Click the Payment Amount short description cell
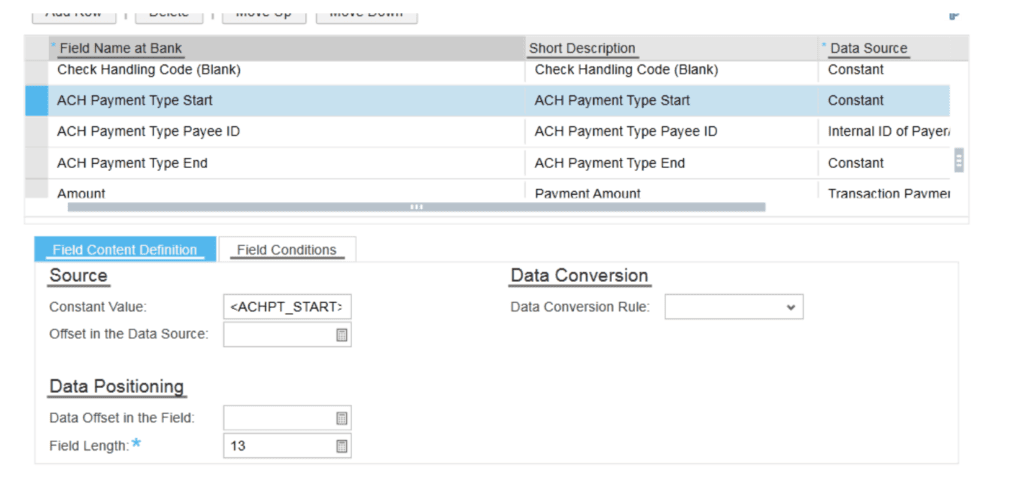Viewport: 1024px width, 496px height. 671,191
